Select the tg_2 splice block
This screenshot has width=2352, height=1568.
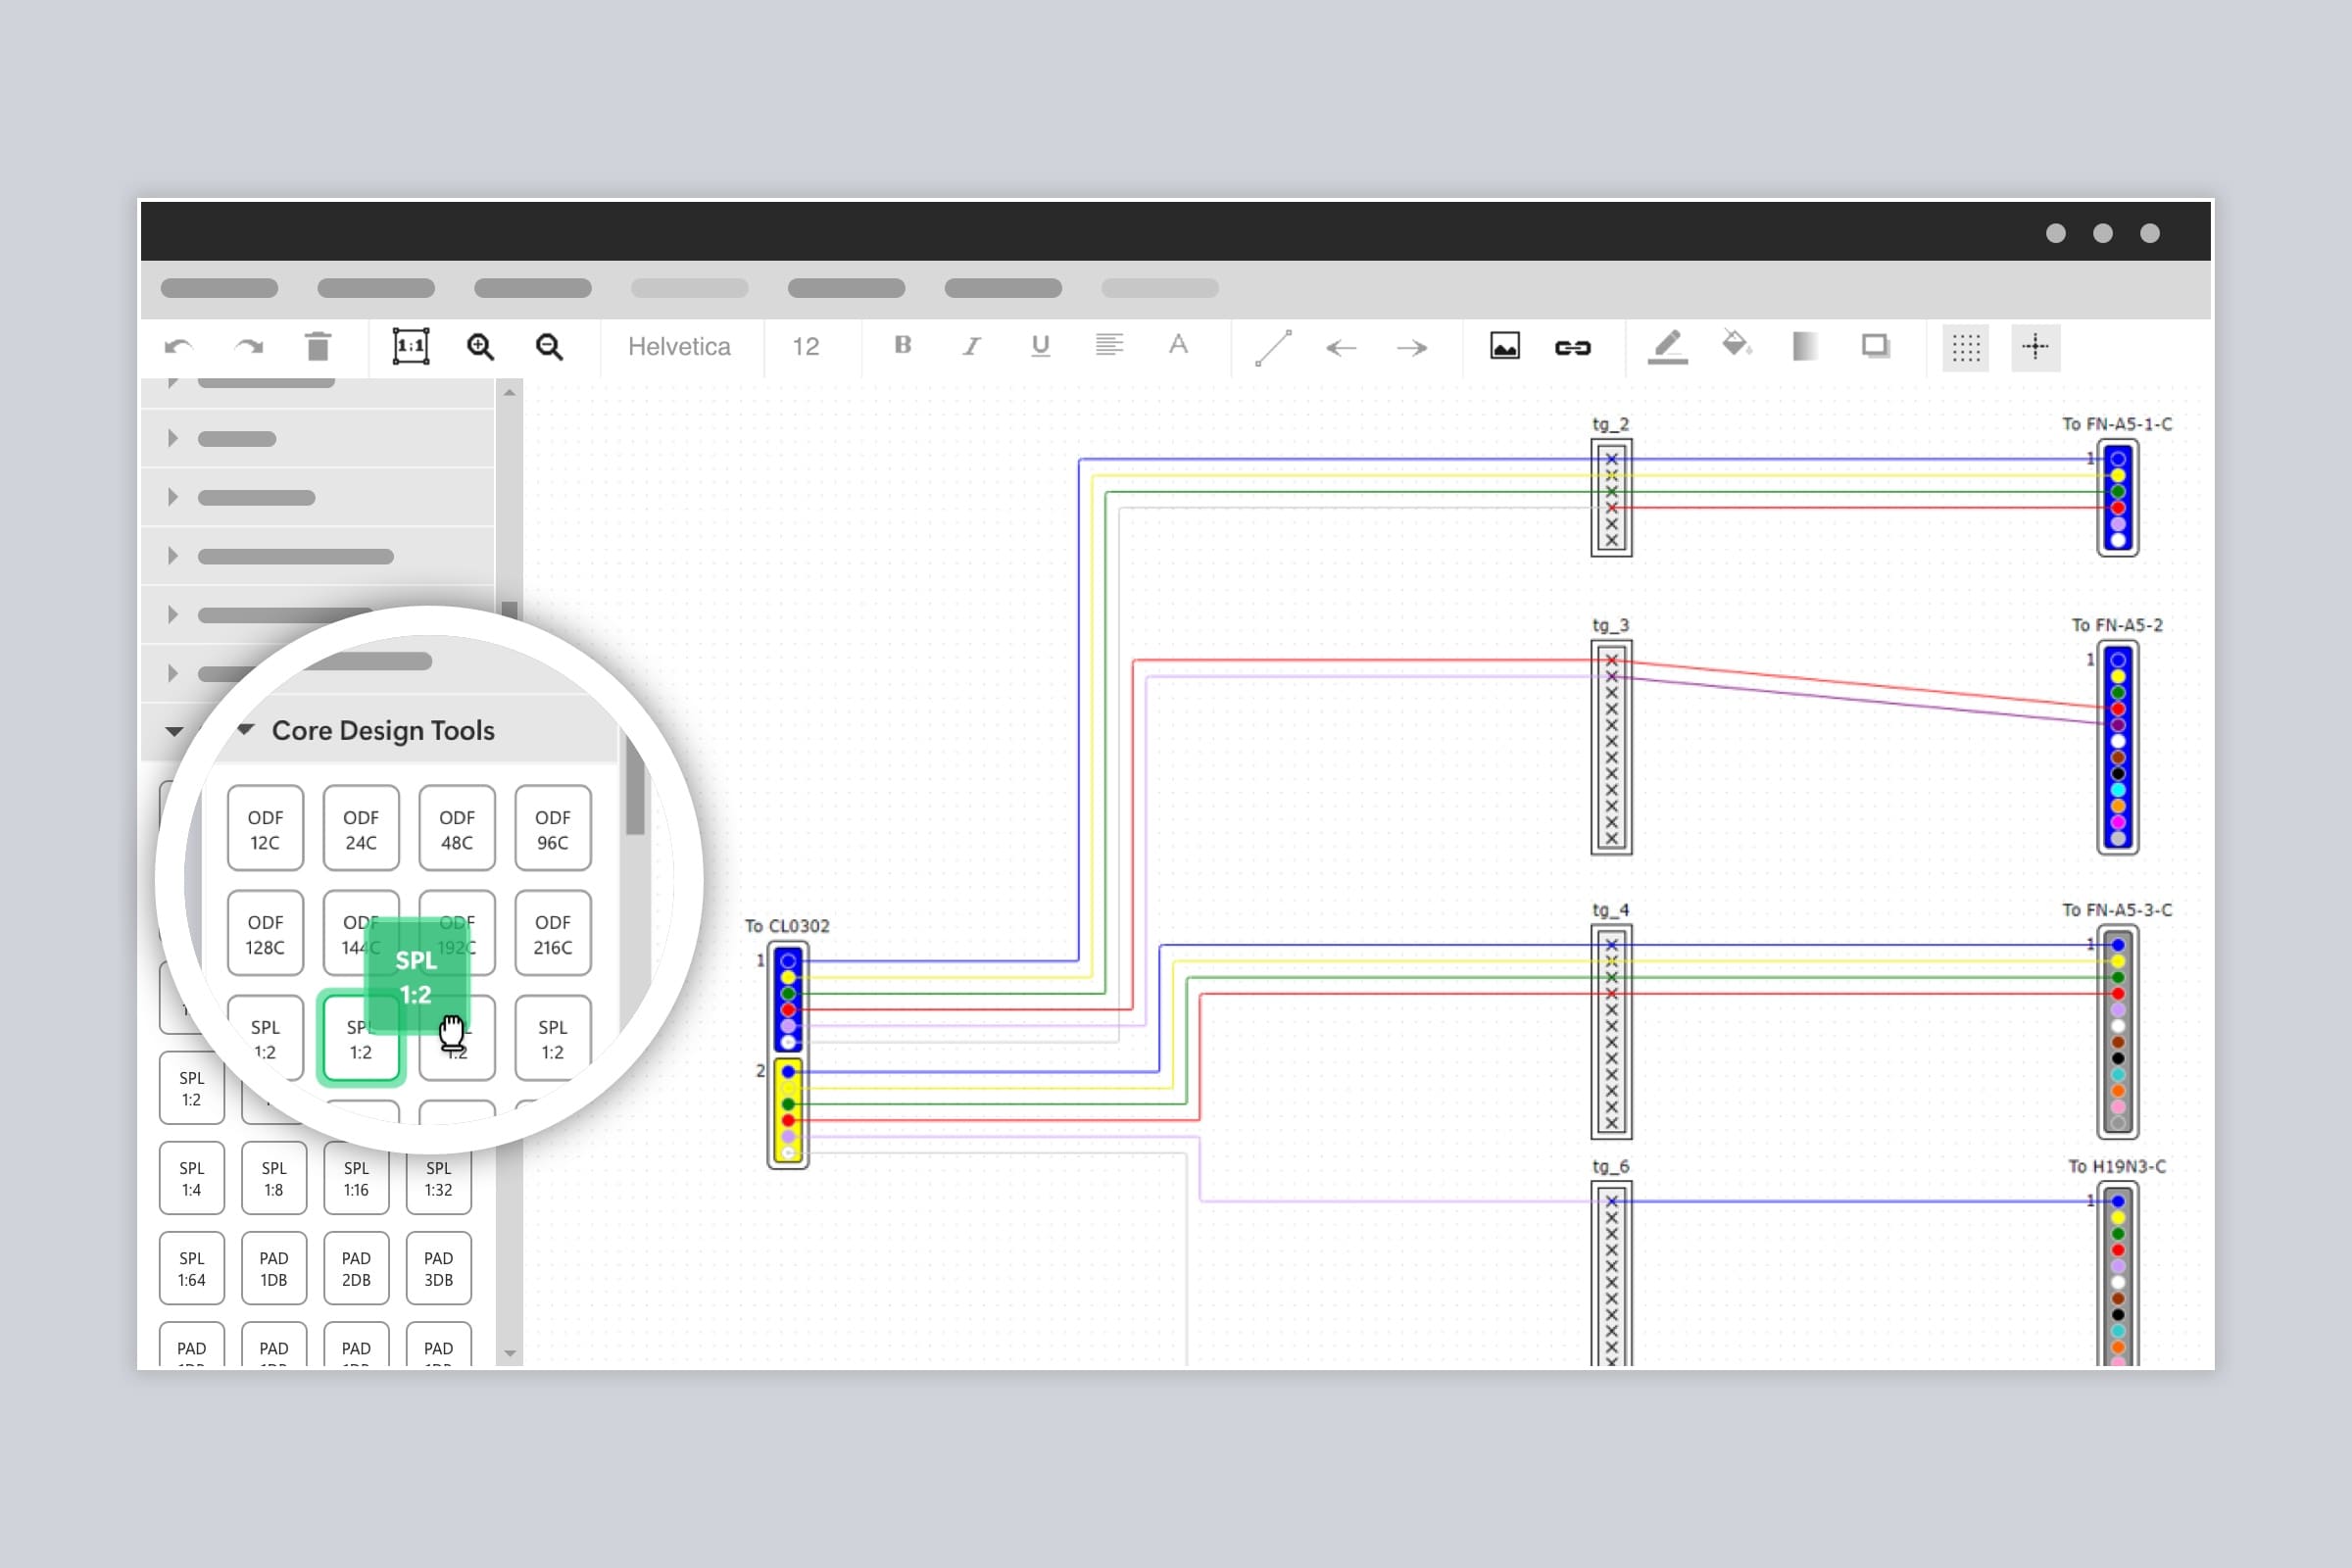point(1611,498)
